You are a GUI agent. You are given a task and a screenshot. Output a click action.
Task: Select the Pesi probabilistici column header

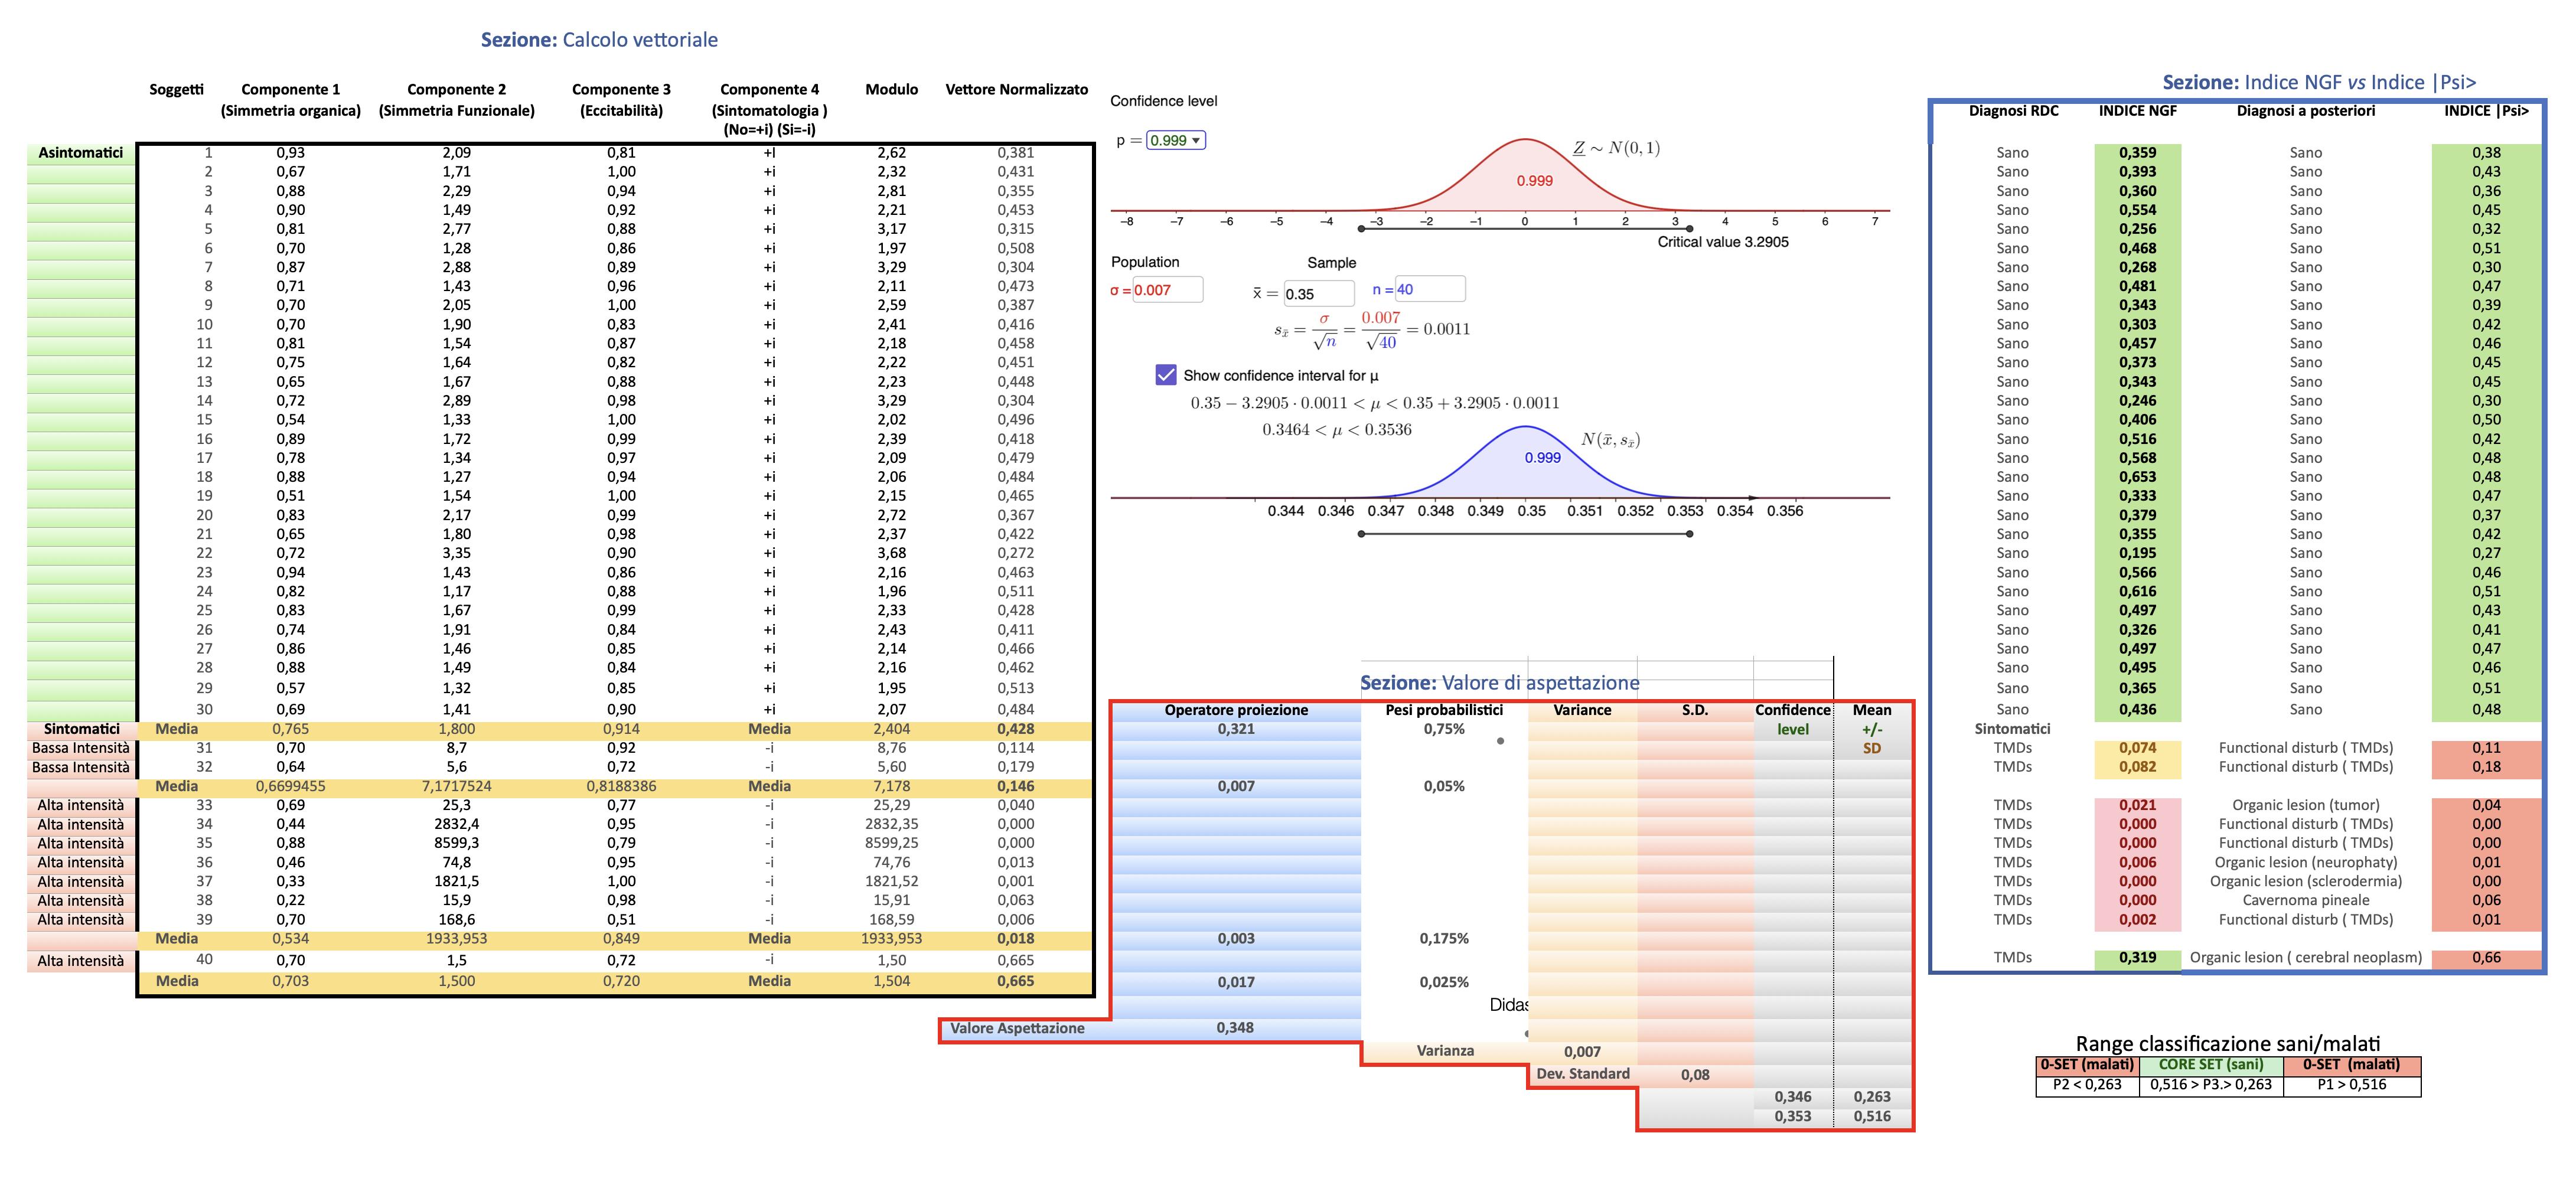1443,710
